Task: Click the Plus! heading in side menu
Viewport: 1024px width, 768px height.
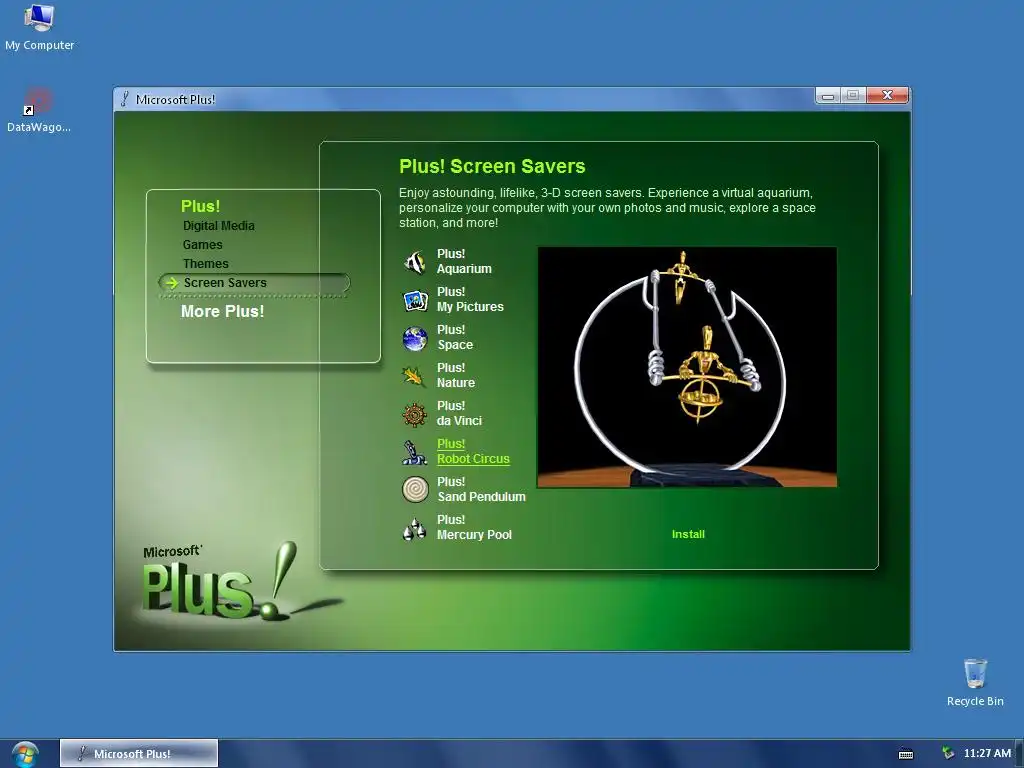Action: tap(200, 206)
